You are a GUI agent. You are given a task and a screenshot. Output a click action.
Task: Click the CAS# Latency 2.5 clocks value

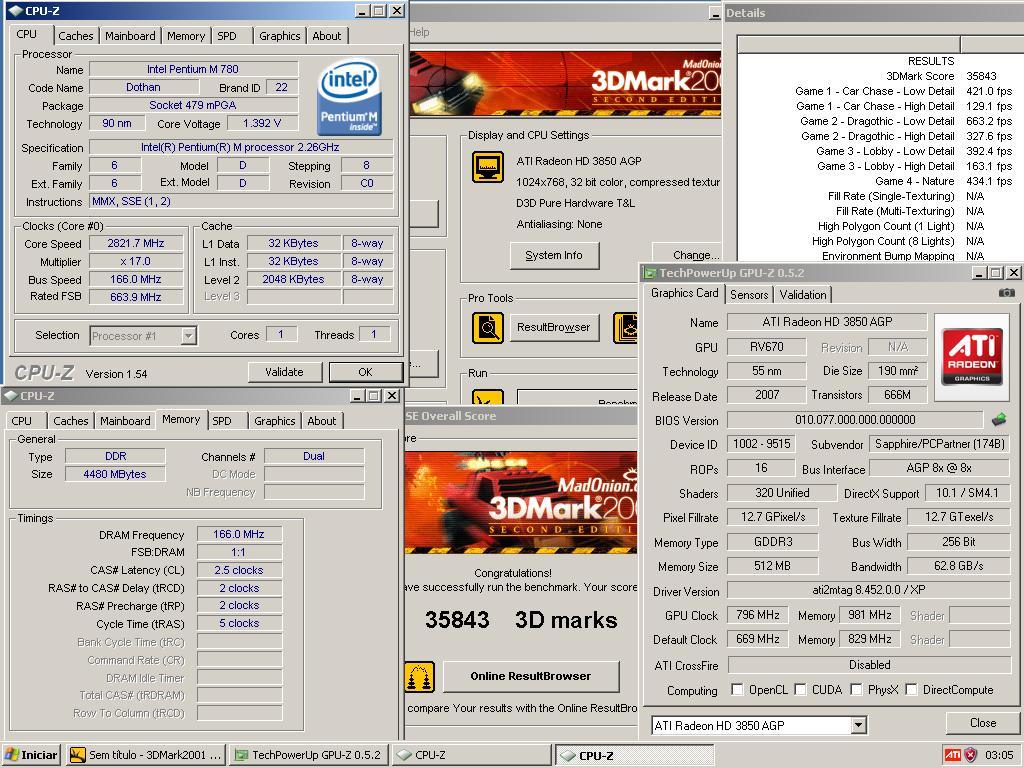pyautogui.click(x=239, y=570)
